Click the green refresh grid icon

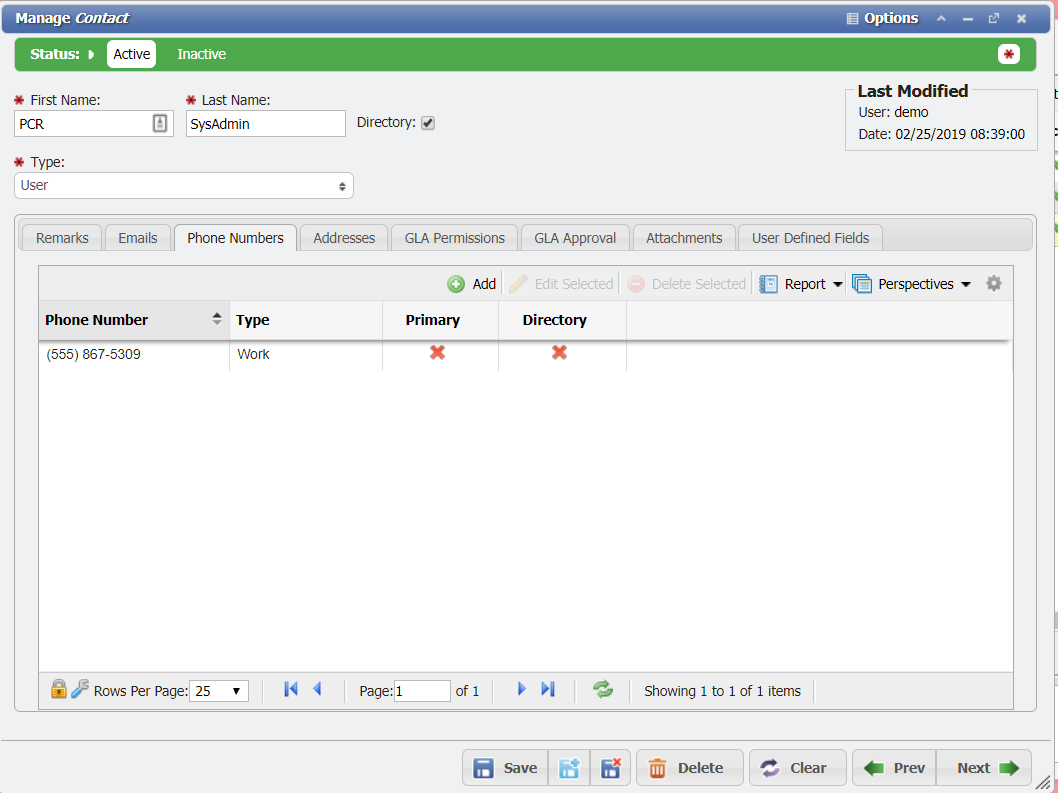(603, 689)
